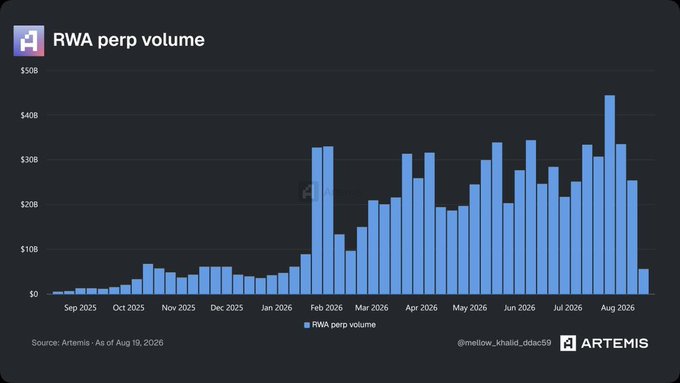Click the "Aug 2026" axis label
The width and height of the screenshot is (680, 383).
click(618, 308)
